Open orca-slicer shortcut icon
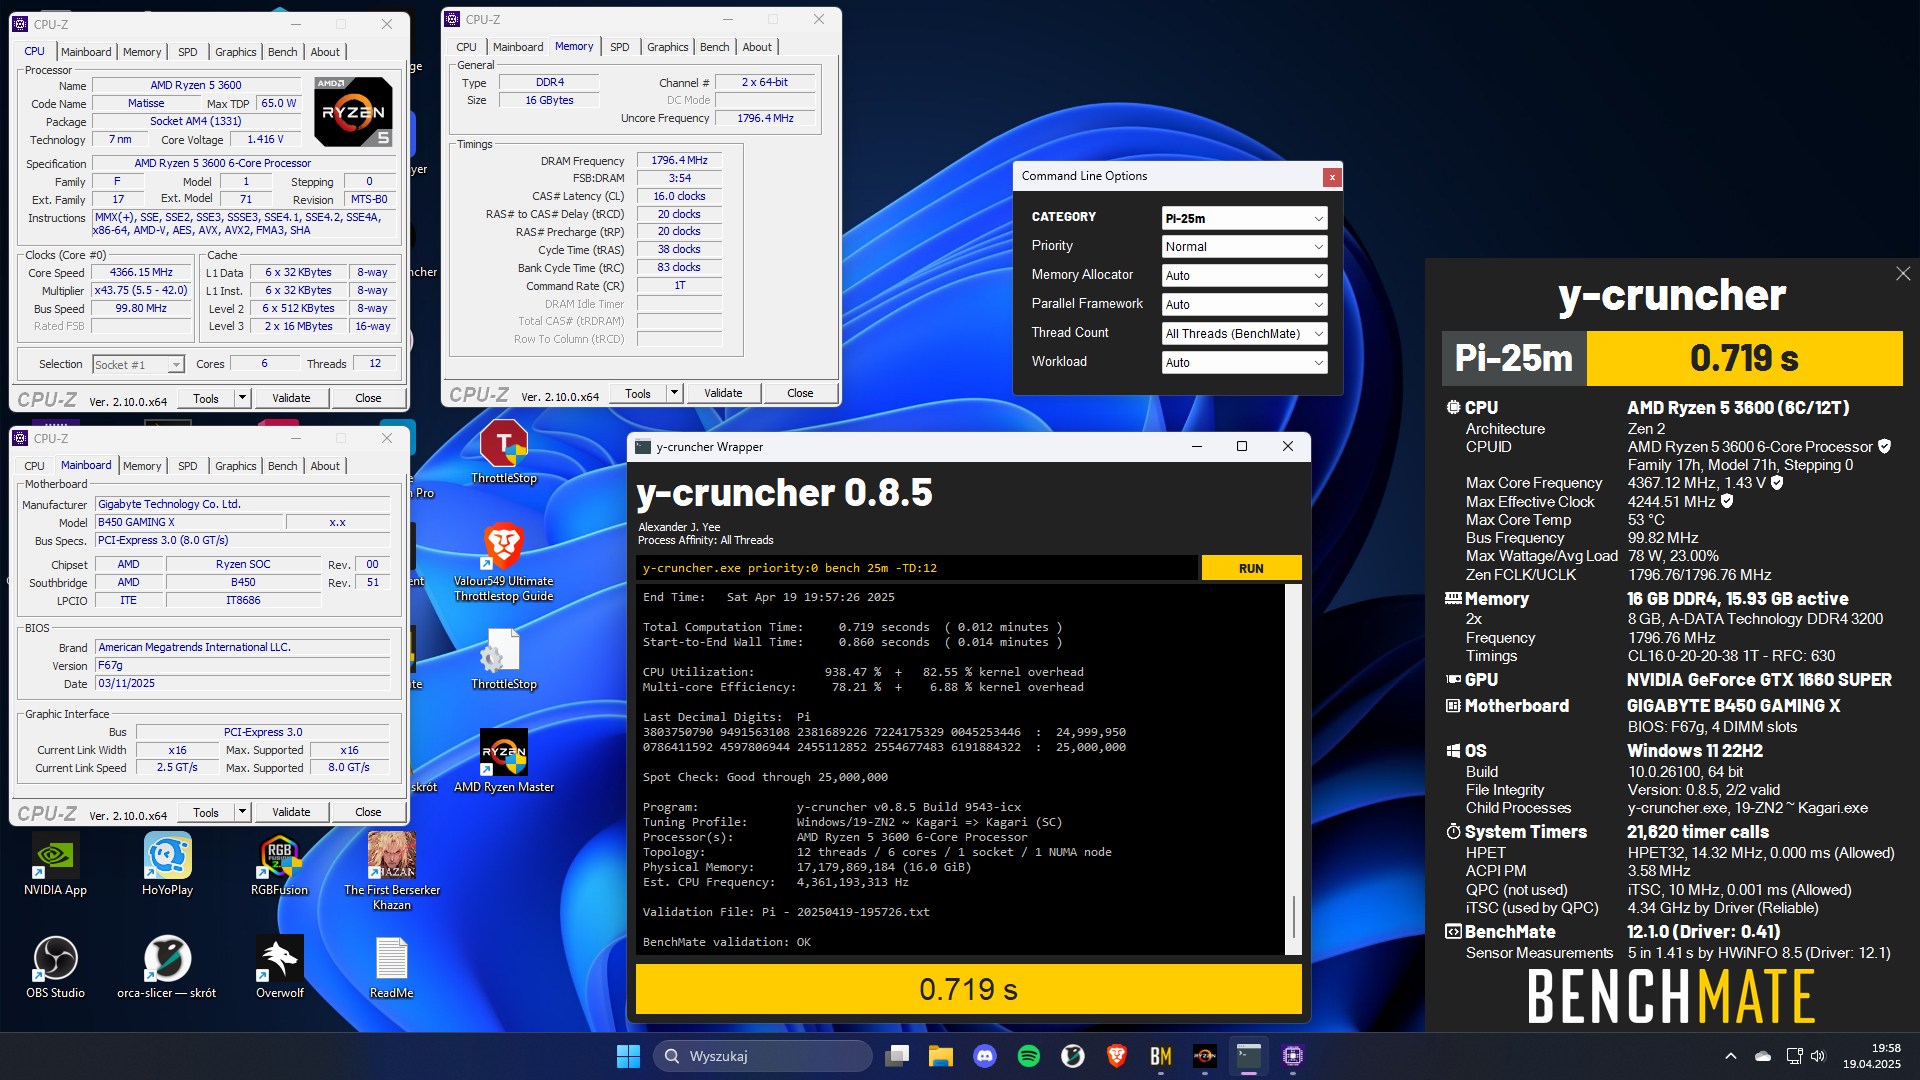The height and width of the screenshot is (1080, 1920). pyautogui.click(x=167, y=968)
